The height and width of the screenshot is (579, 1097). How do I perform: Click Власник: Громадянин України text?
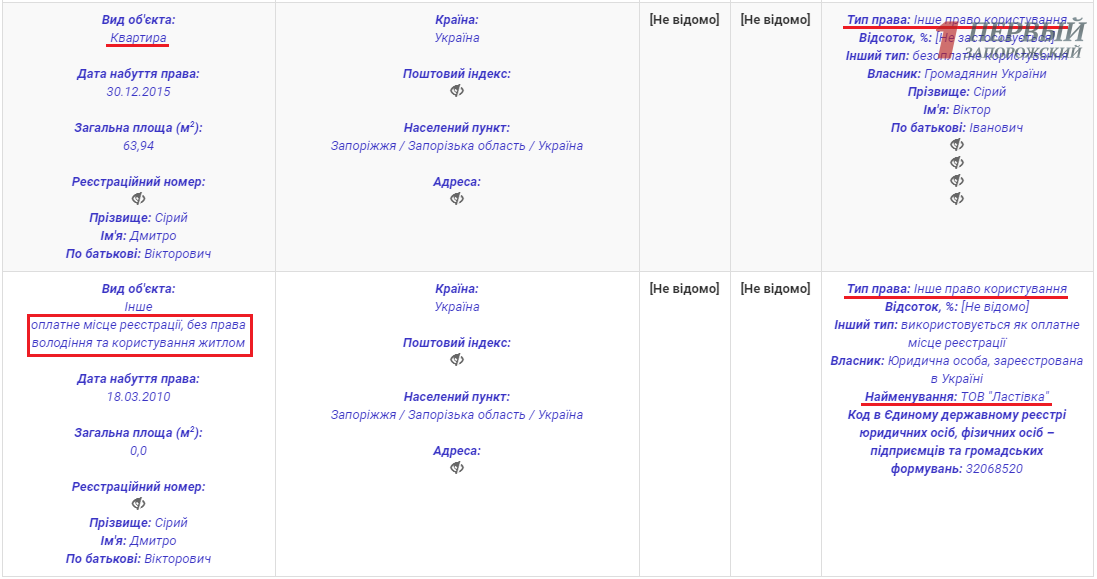click(957, 74)
